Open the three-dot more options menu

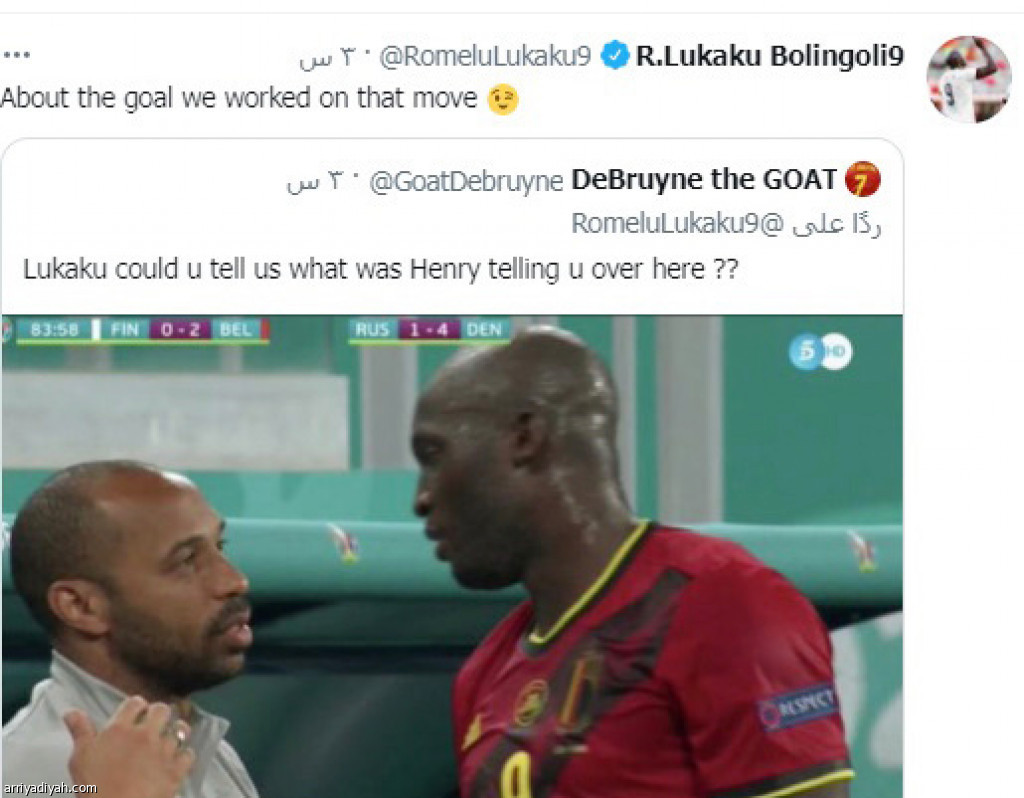pyautogui.click(x=16, y=55)
